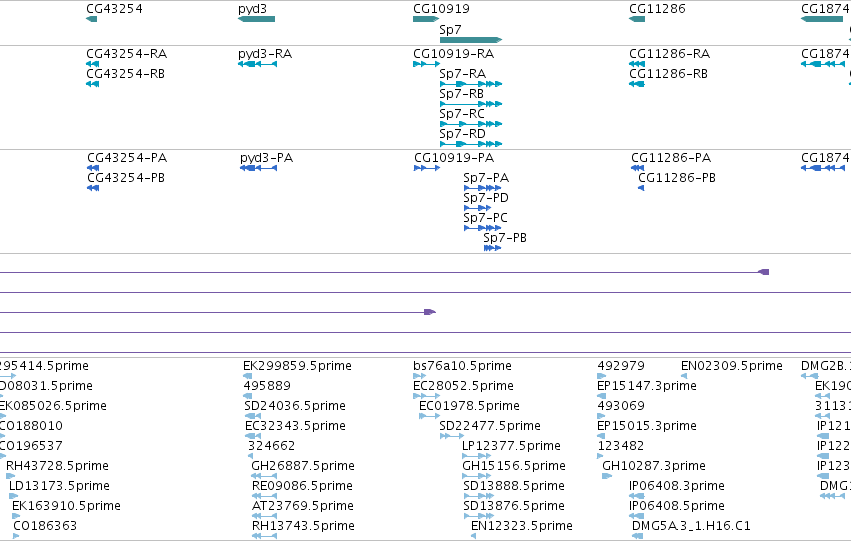Click the purple arrowhead below CG10919-PA

[x=430, y=312]
